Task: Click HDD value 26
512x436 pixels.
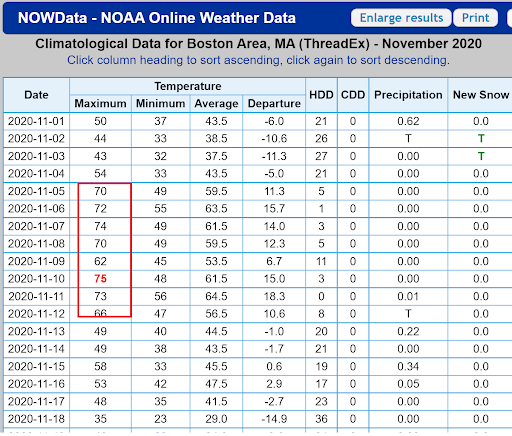Action: tap(321, 138)
